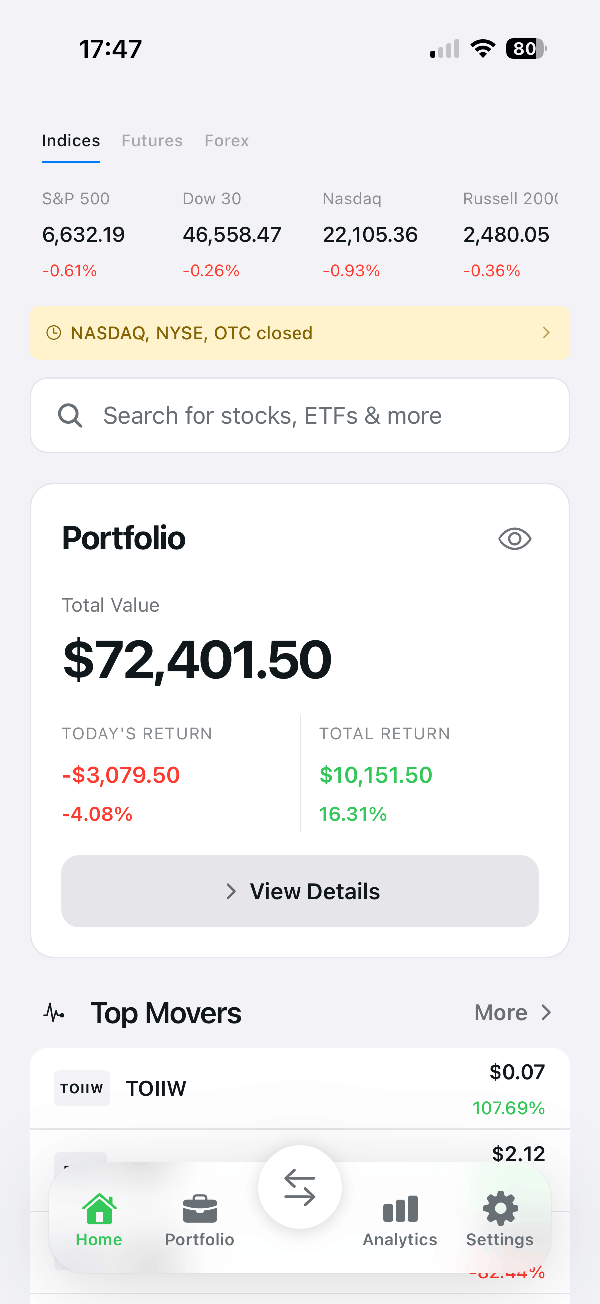
Task: Tap the TOIIW ticker logo
Action: pos(82,1088)
